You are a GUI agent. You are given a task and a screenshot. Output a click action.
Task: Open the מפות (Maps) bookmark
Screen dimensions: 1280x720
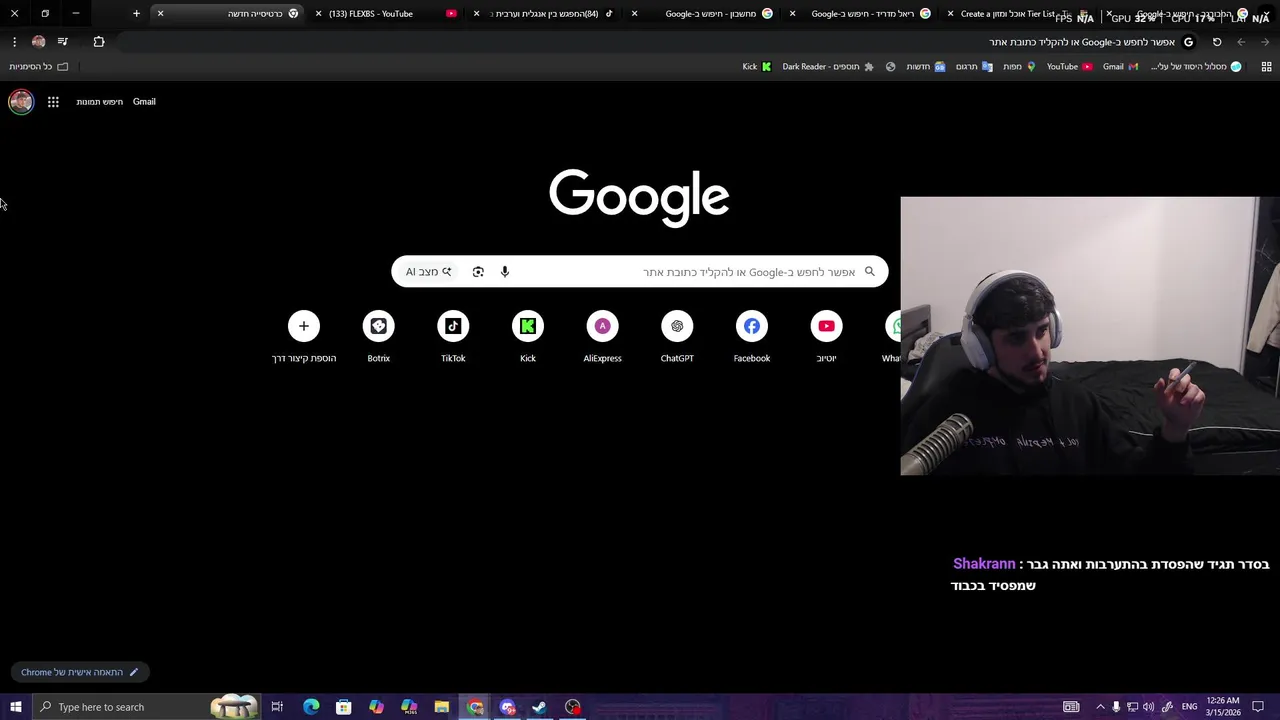1019,67
